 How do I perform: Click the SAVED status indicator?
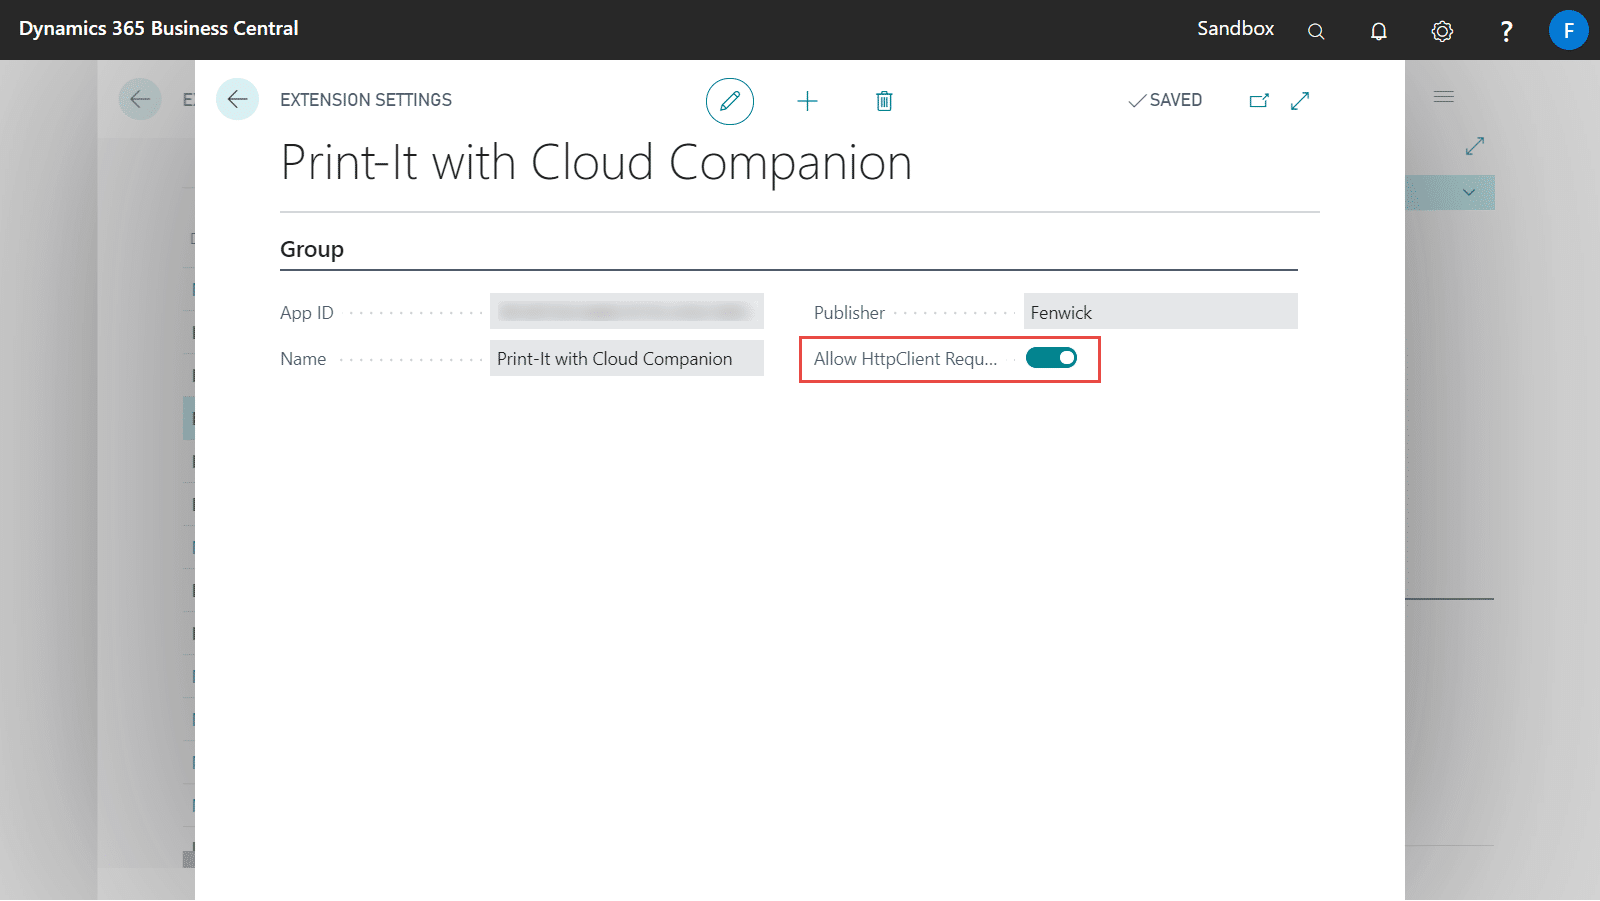(1165, 100)
